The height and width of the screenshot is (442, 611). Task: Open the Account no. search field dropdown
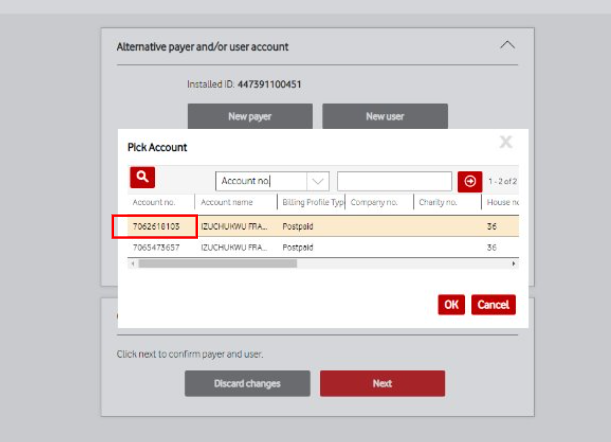tap(317, 181)
